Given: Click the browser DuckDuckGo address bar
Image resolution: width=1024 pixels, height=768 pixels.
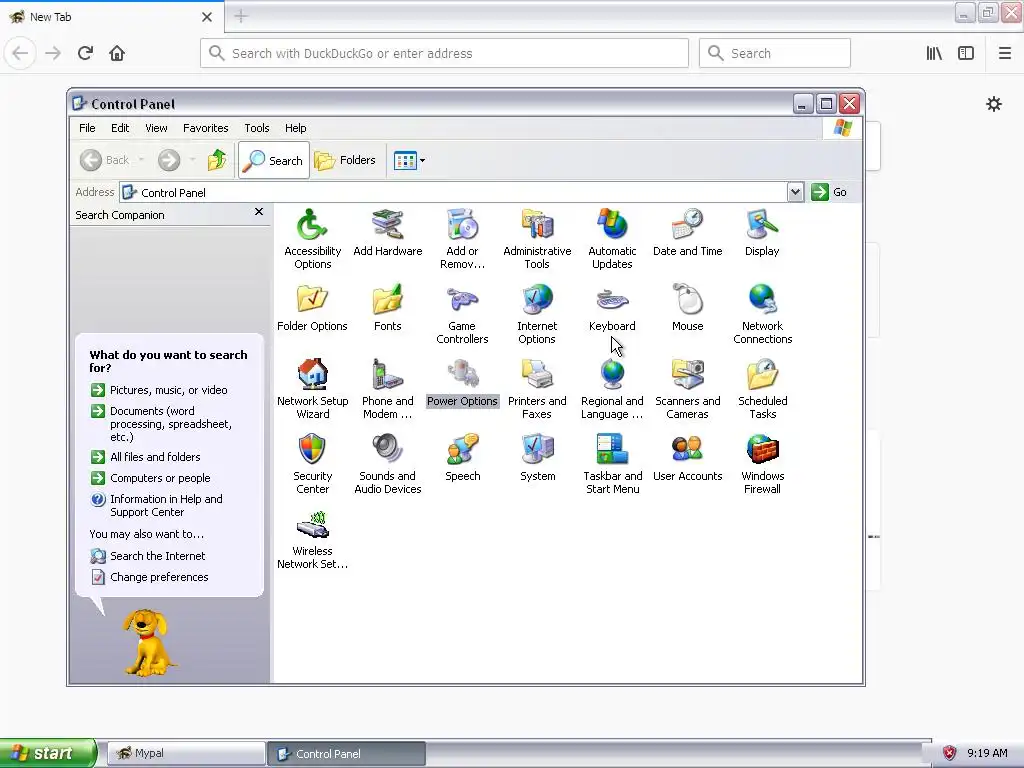Looking at the screenshot, I should pos(444,53).
